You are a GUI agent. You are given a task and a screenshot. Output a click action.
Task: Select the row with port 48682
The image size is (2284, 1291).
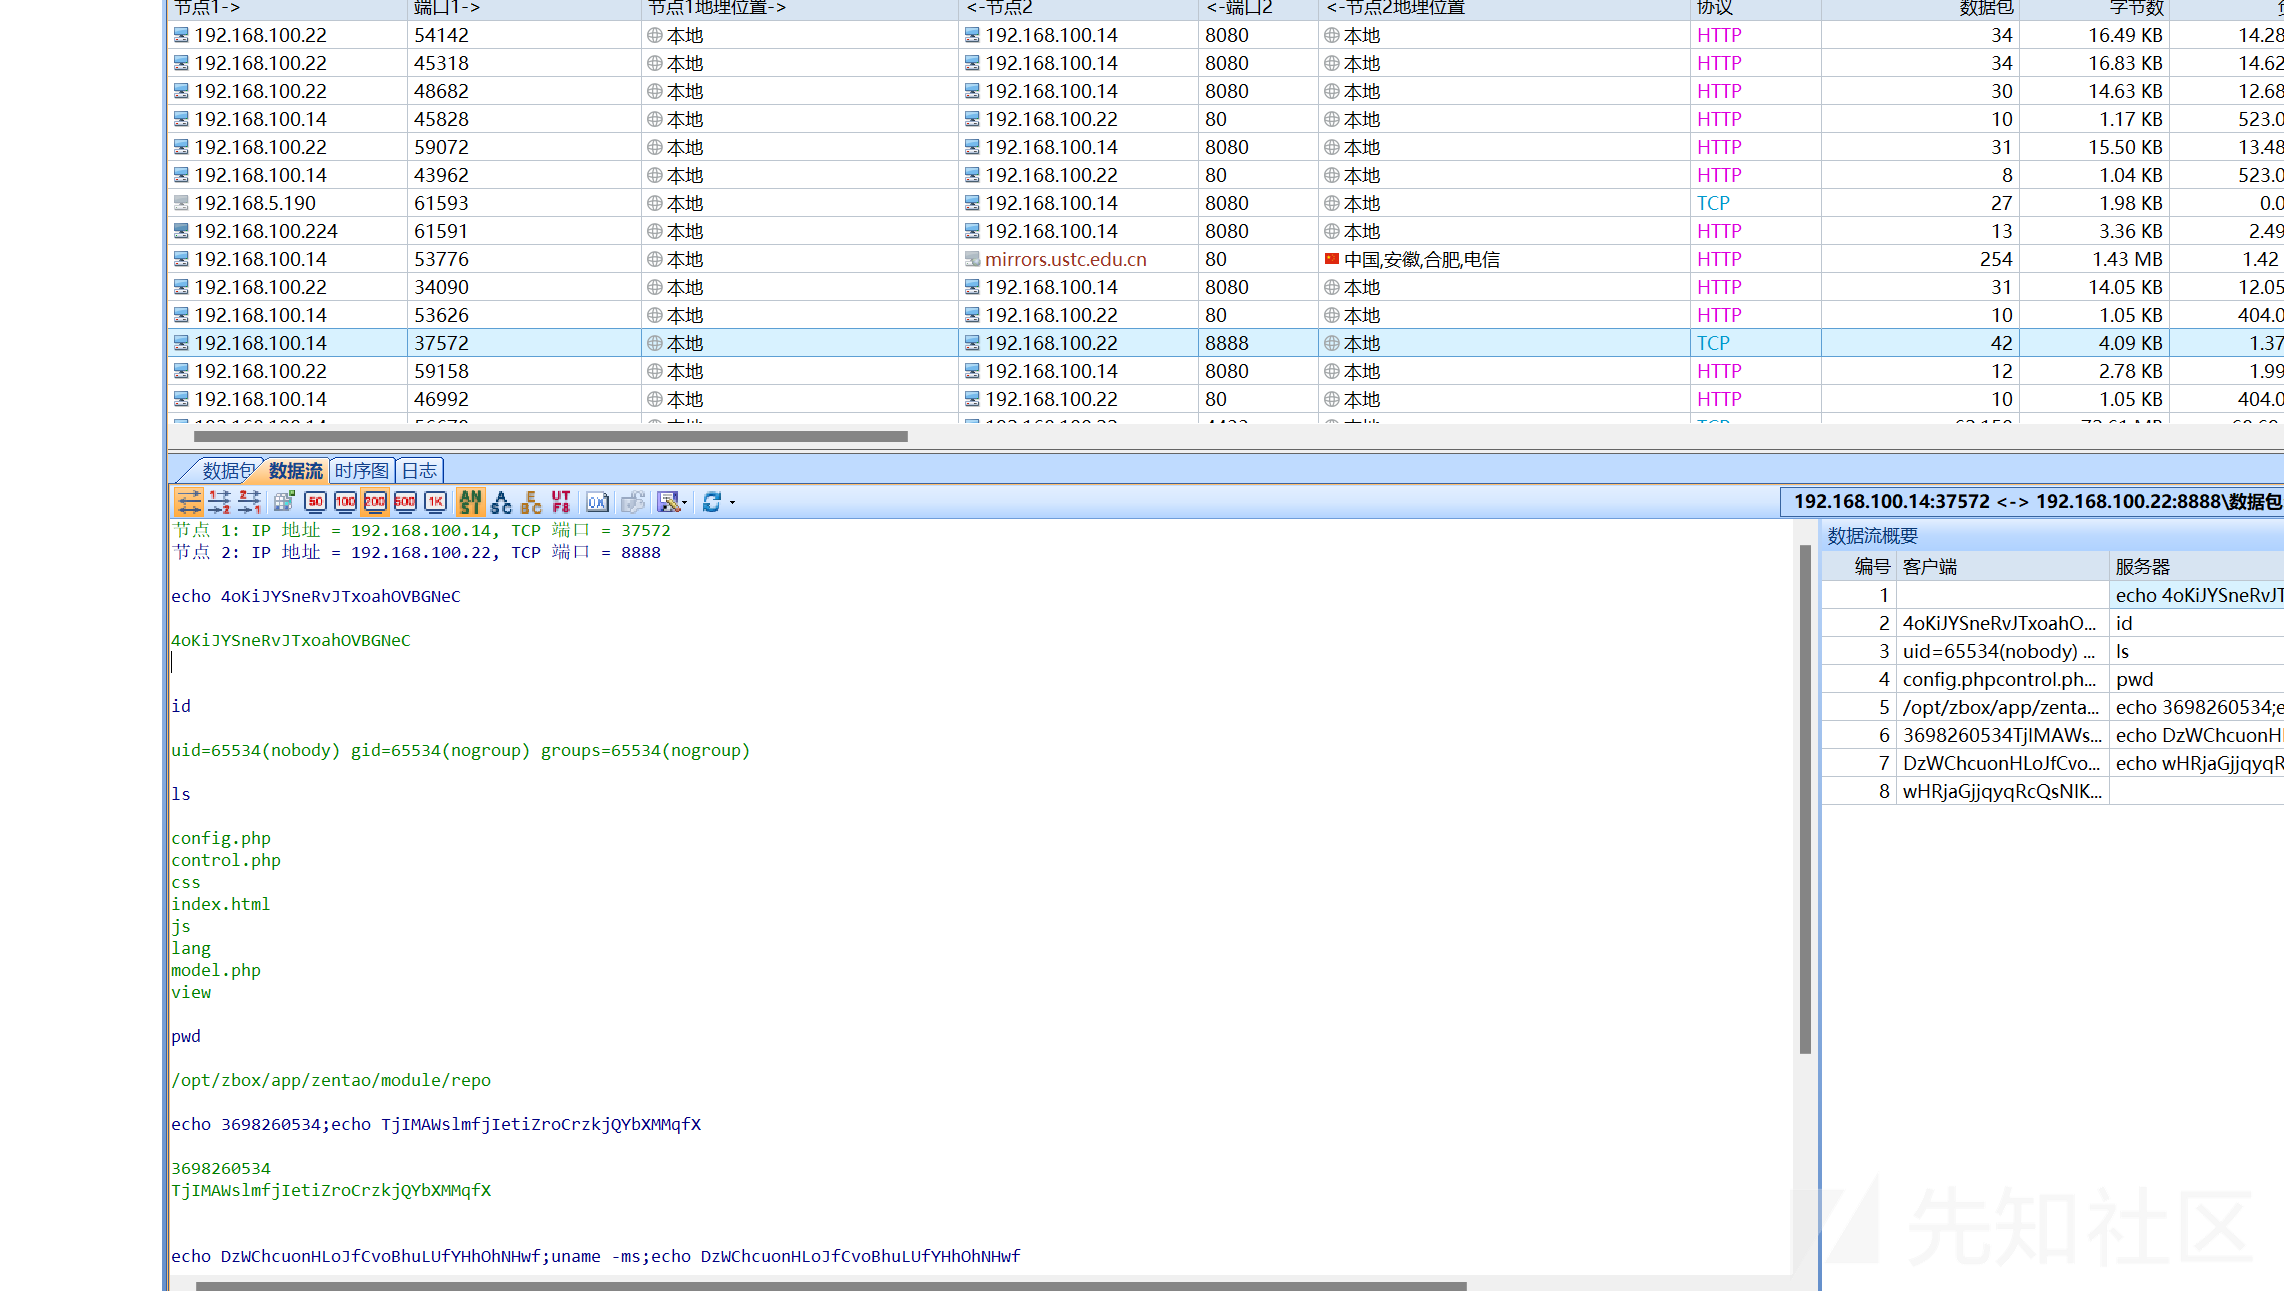1226,91
